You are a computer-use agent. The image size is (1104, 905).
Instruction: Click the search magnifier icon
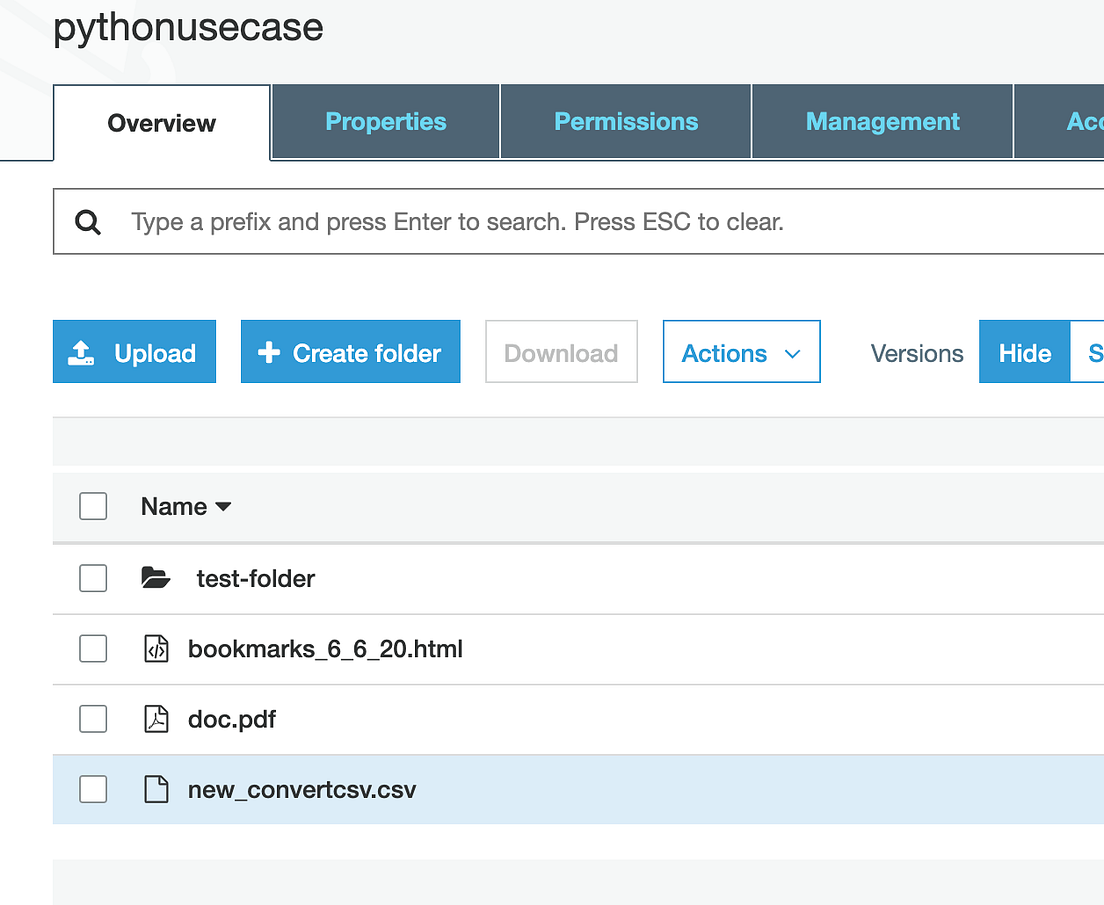pos(88,221)
